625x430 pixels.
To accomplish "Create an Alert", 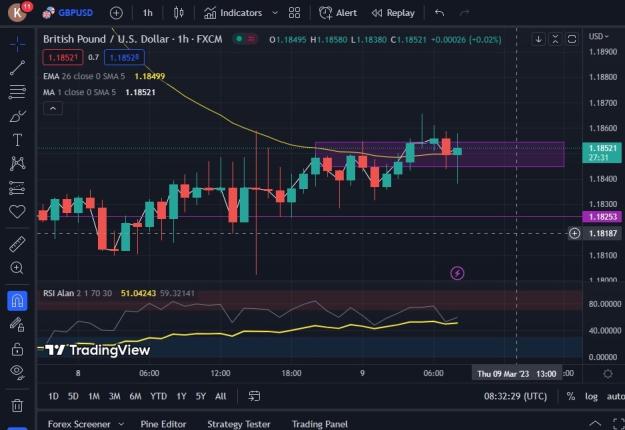I will (338, 13).
